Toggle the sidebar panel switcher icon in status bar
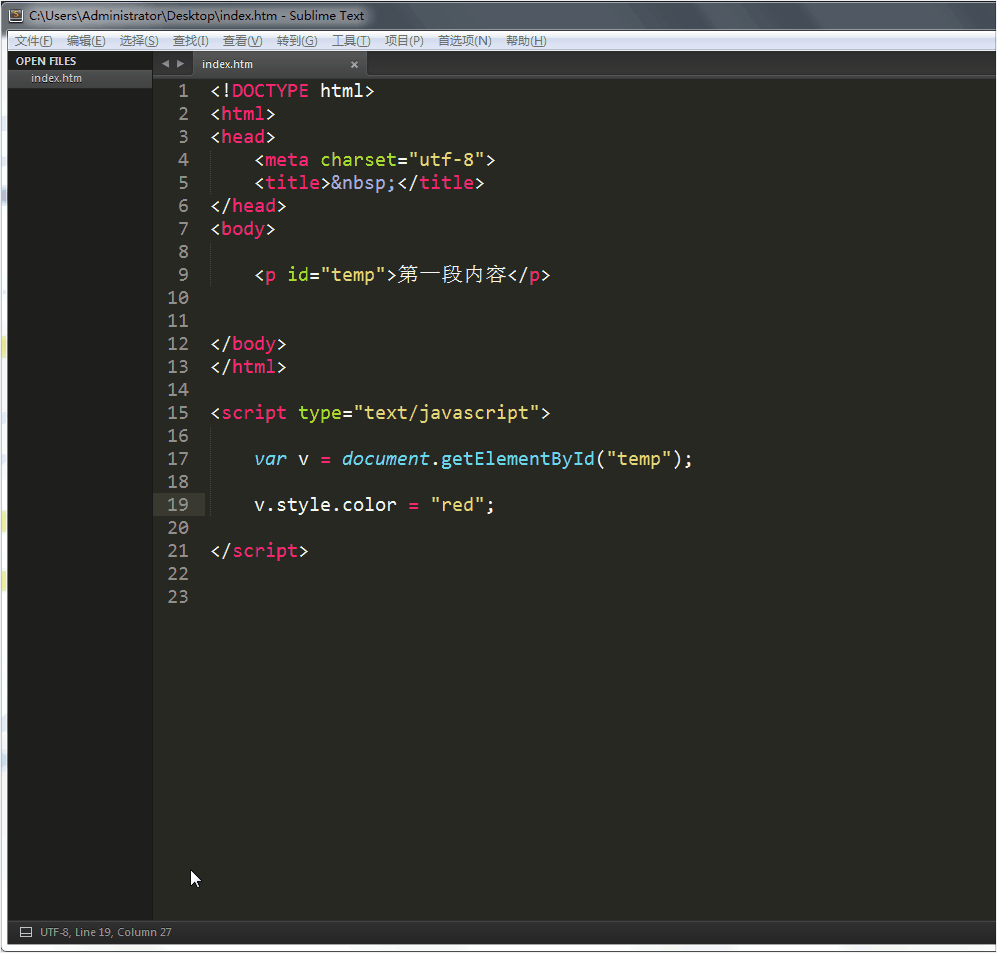997x953 pixels. click(x=26, y=932)
